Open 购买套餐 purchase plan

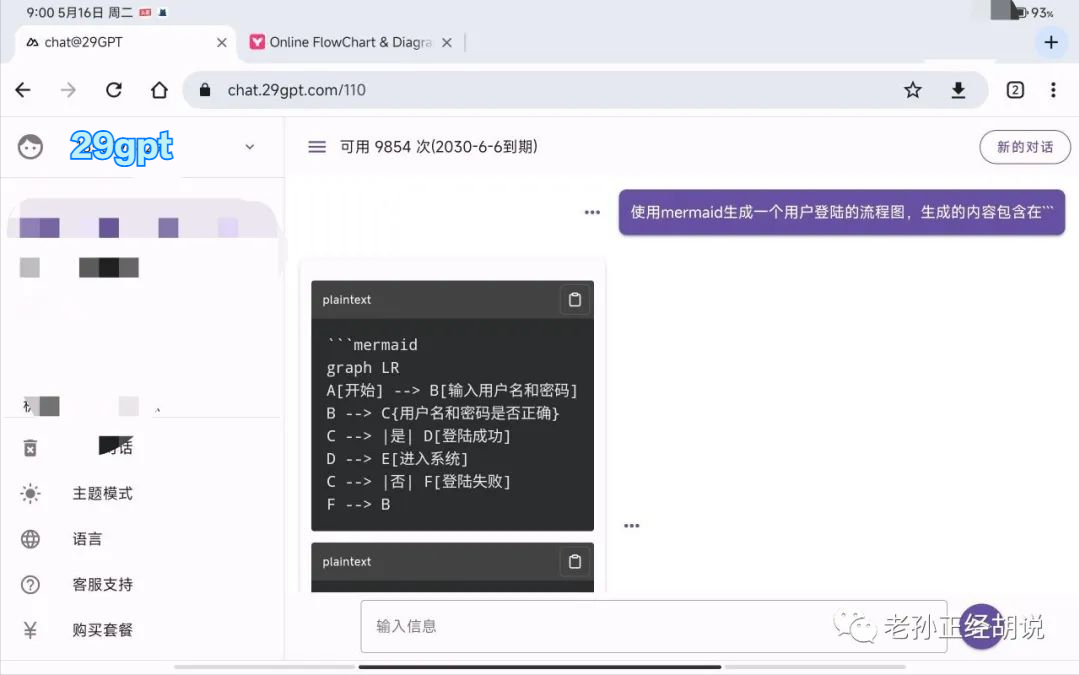click(x=103, y=630)
